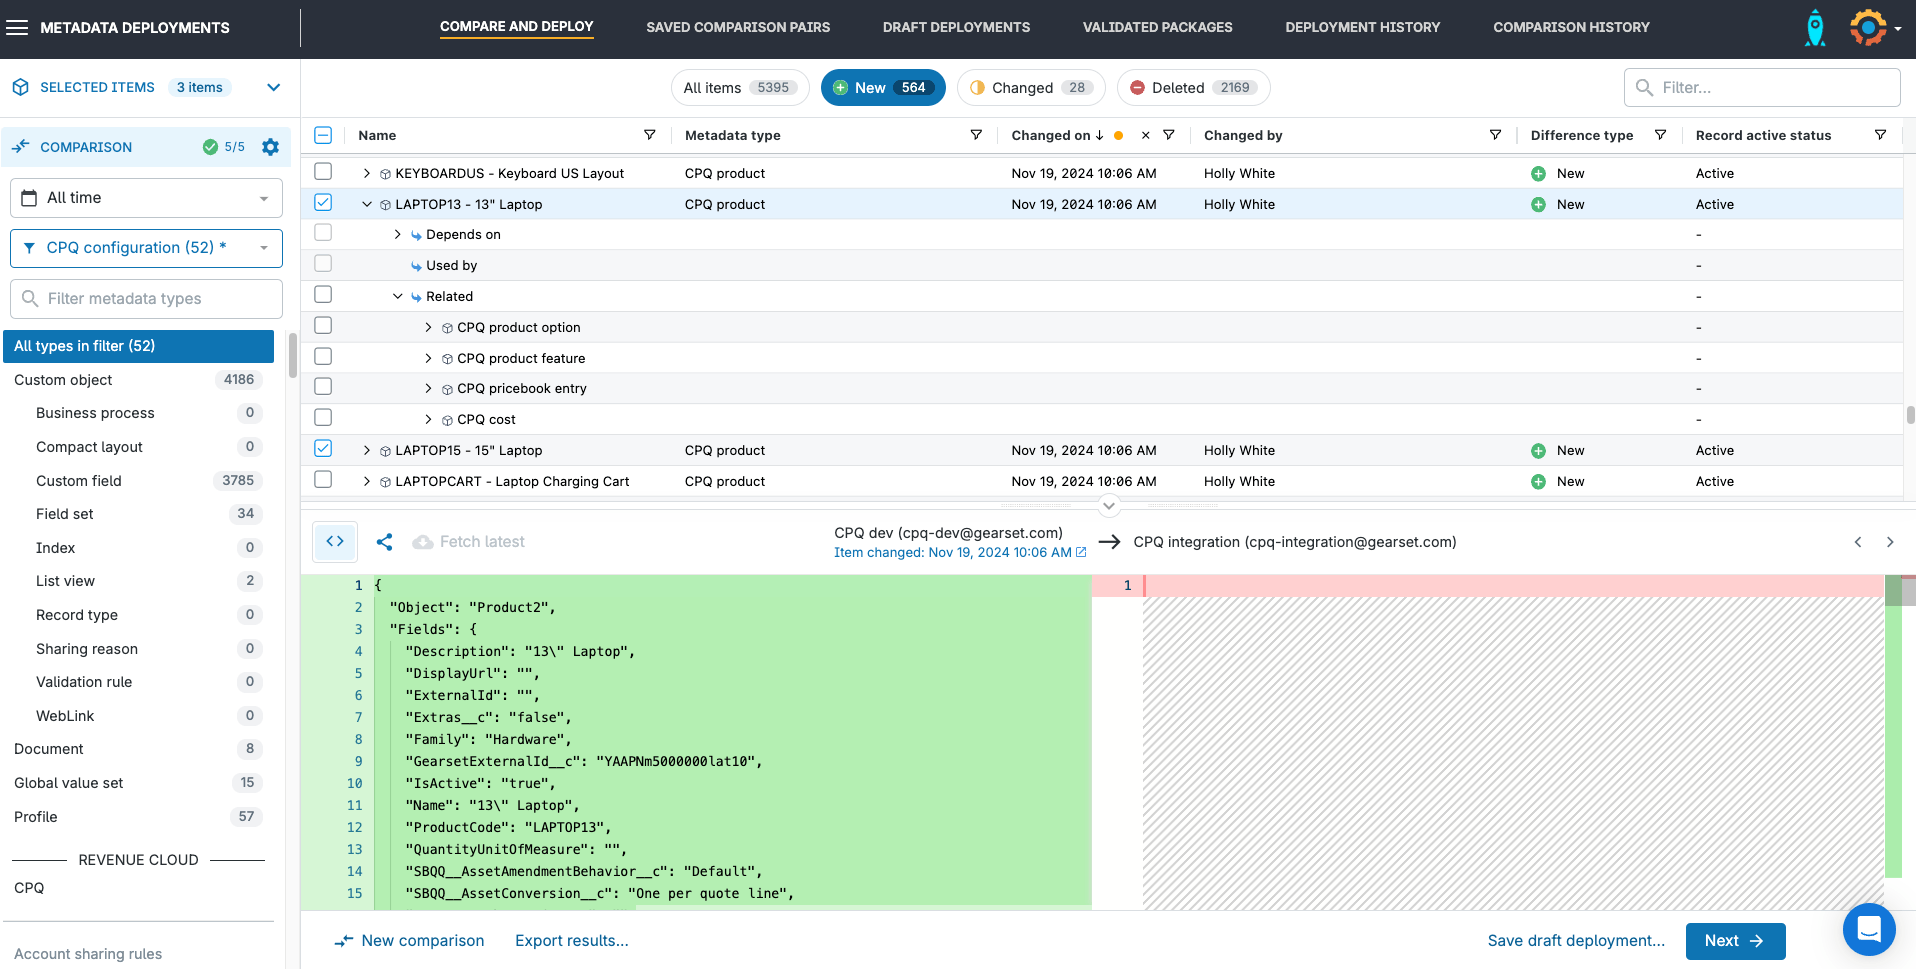This screenshot has height=969, width=1916.
Task: Click Save draft deployment link
Action: click(1575, 941)
